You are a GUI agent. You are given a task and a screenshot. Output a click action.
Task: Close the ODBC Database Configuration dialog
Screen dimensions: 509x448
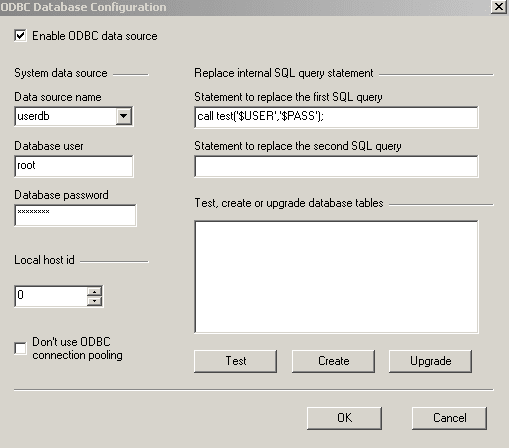[x=499, y=7]
